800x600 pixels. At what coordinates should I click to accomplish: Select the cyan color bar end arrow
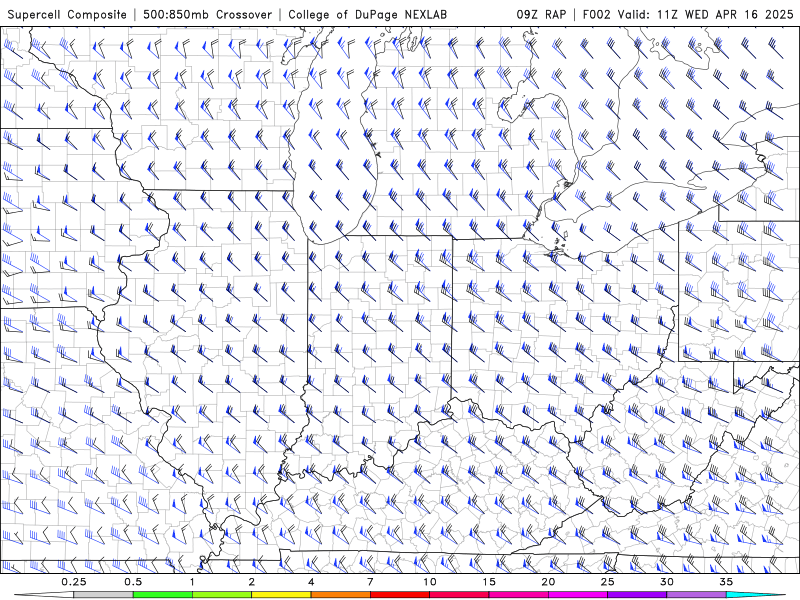[x=755, y=595]
